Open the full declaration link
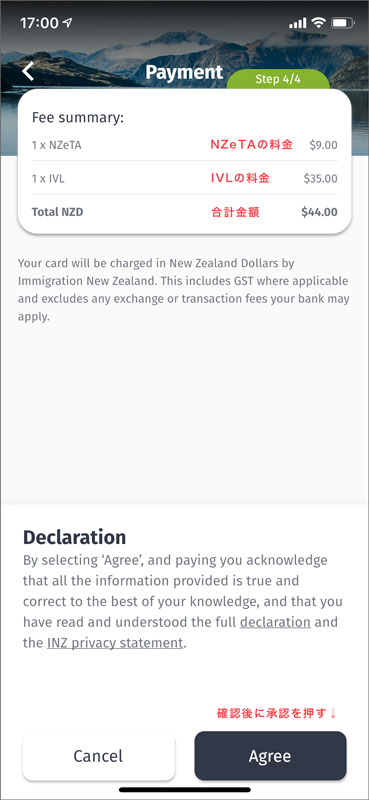 click(275, 622)
